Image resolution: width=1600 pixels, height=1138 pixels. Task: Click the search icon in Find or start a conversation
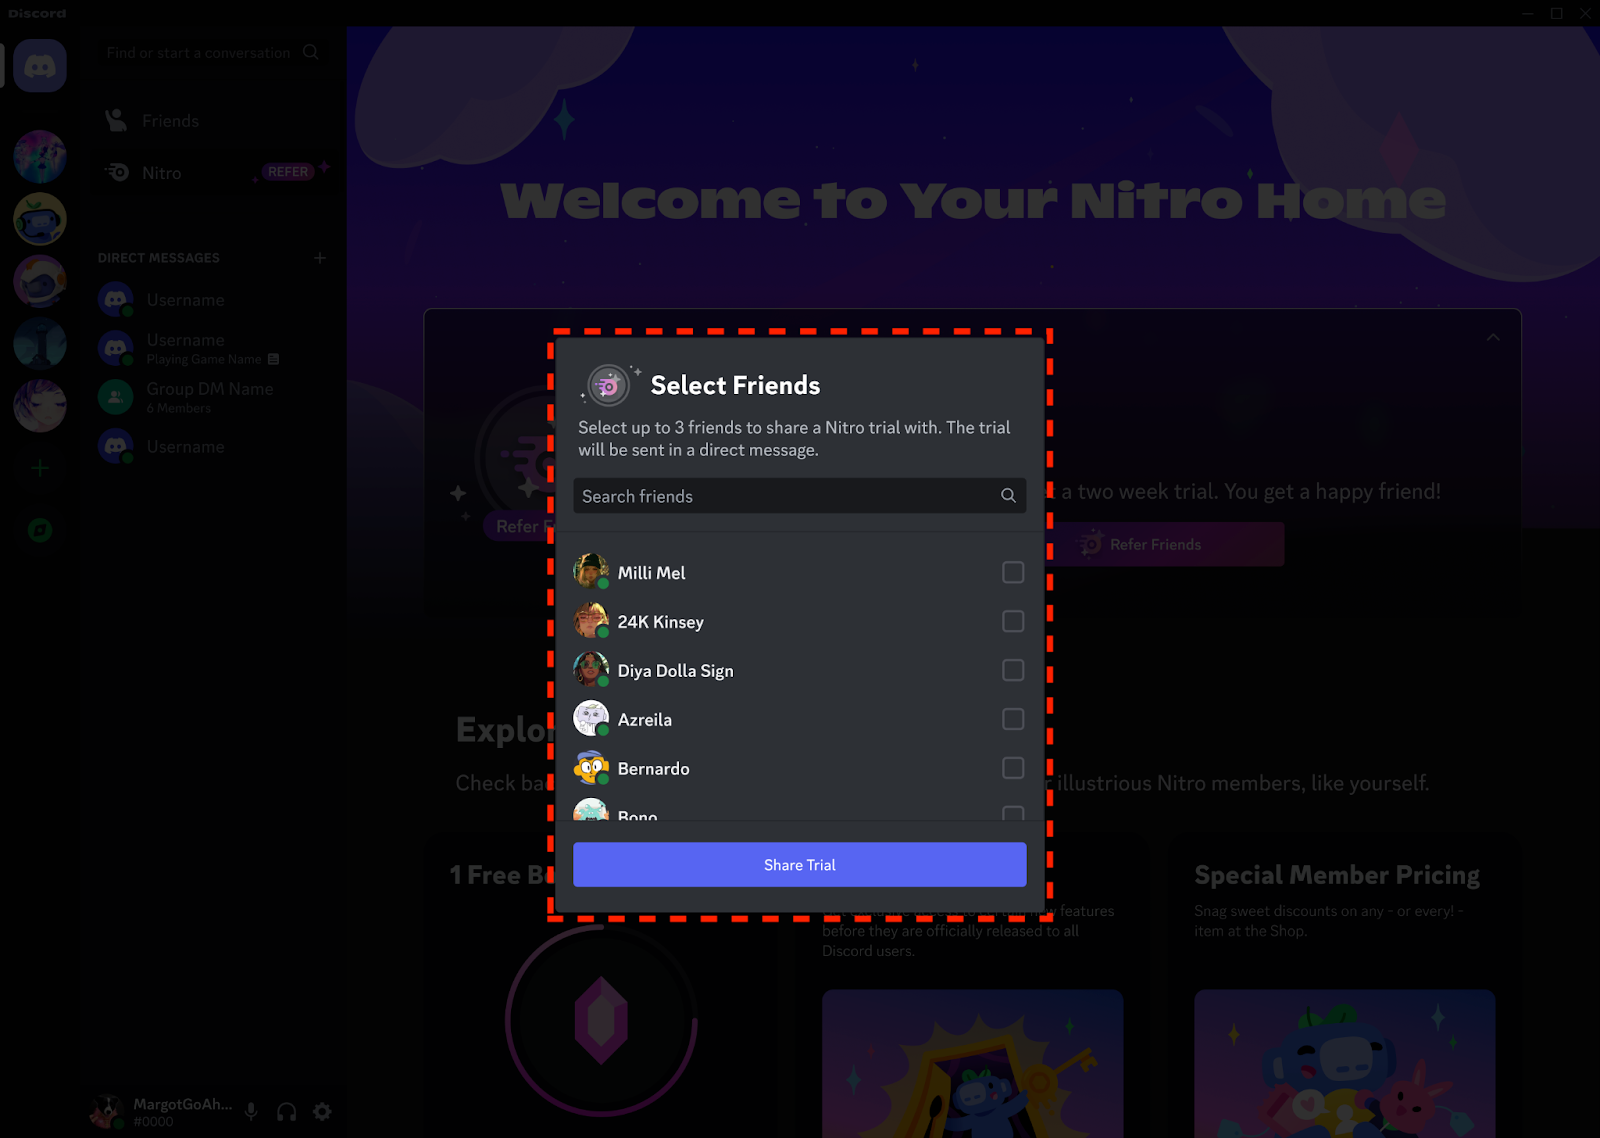click(x=310, y=52)
